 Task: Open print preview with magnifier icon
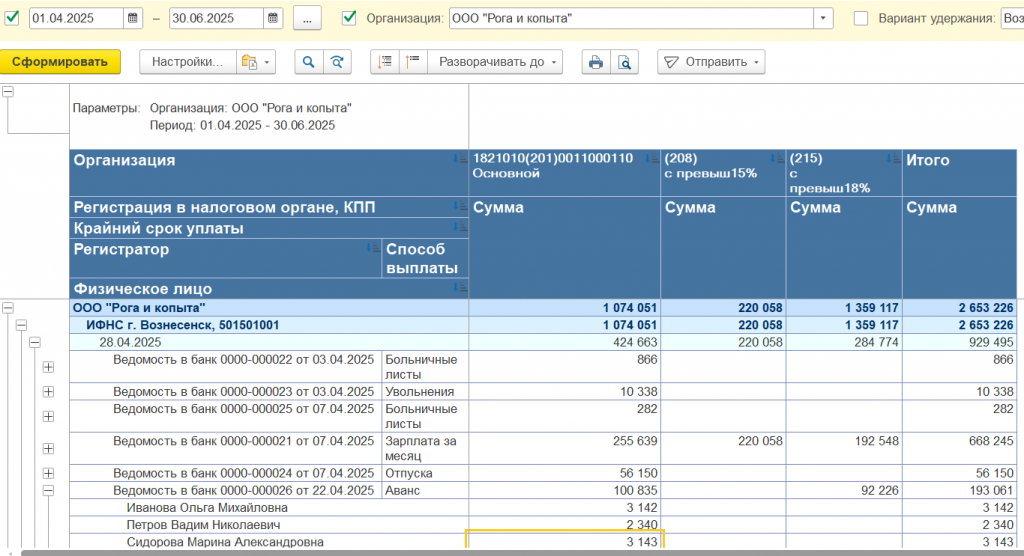(624, 62)
